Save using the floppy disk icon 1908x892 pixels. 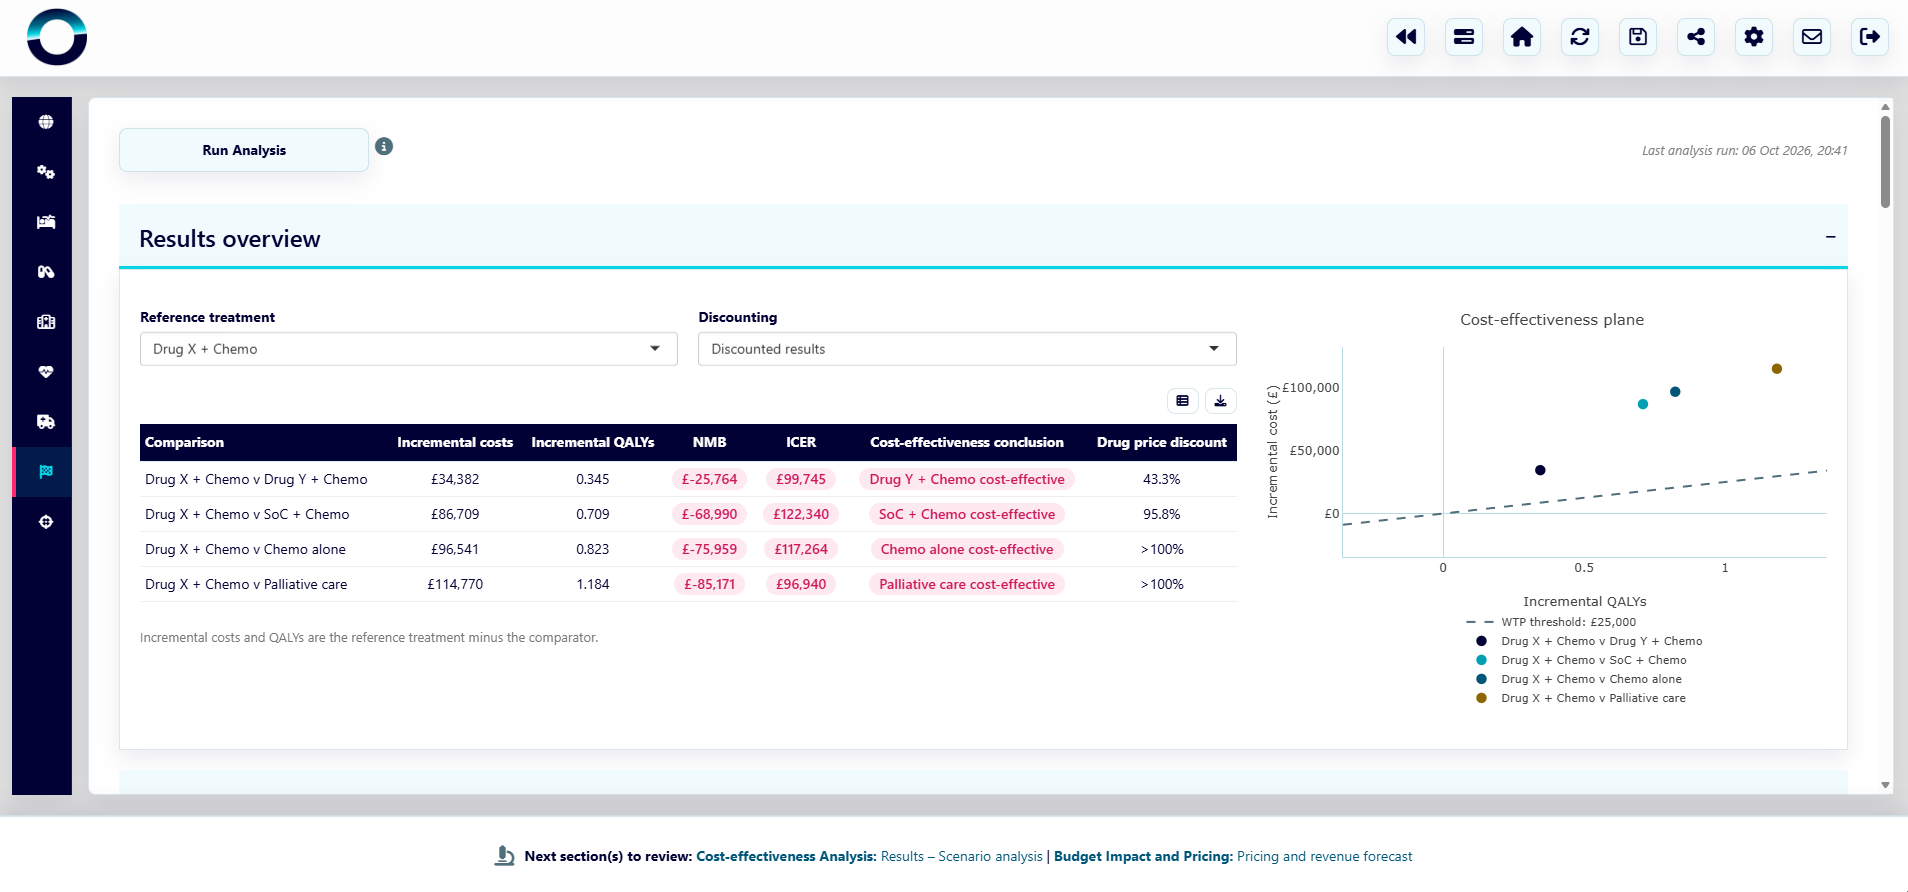point(1638,37)
